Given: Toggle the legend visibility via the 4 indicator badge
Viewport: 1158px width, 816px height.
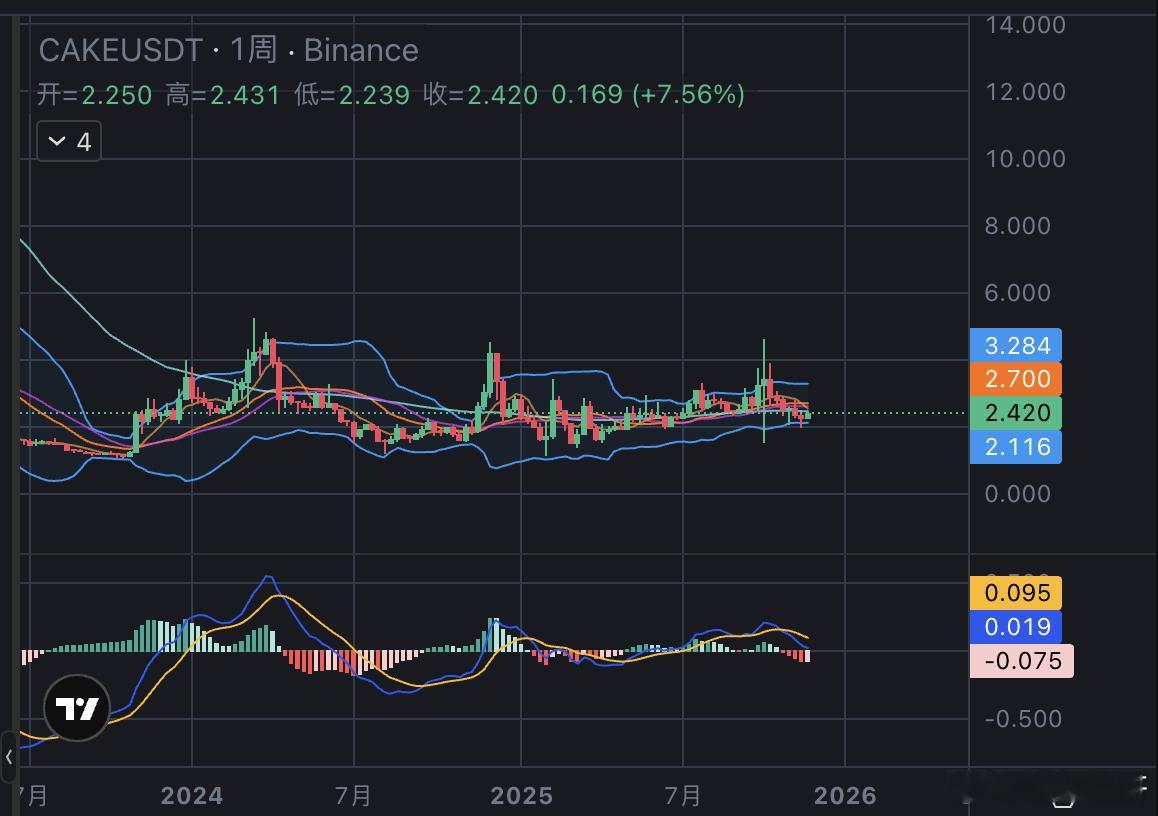Looking at the screenshot, I should (68, 140).
